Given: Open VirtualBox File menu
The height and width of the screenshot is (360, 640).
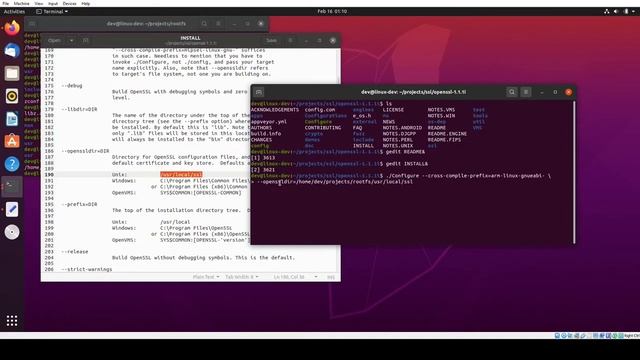Looking at the screenshot, I should click(6, 3).
